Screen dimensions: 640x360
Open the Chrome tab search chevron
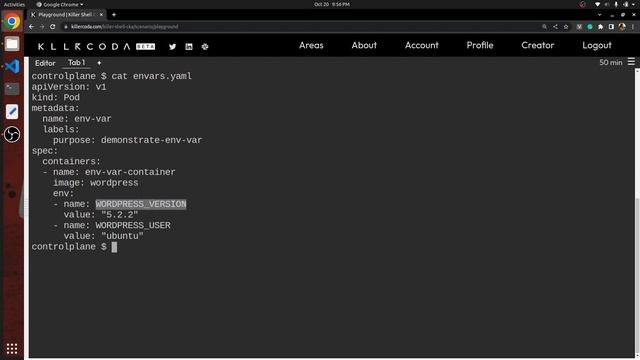[x=599, y=15]
